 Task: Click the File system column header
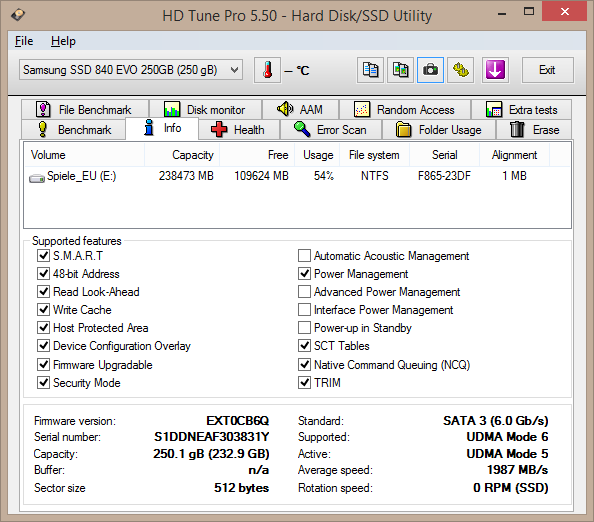(x=375, y=155)
